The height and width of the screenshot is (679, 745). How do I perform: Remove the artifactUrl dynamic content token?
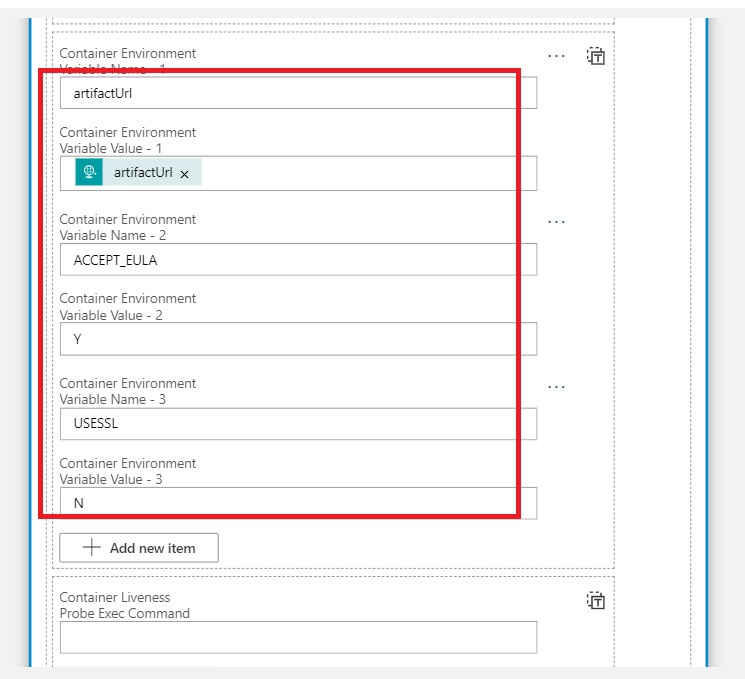185,174
